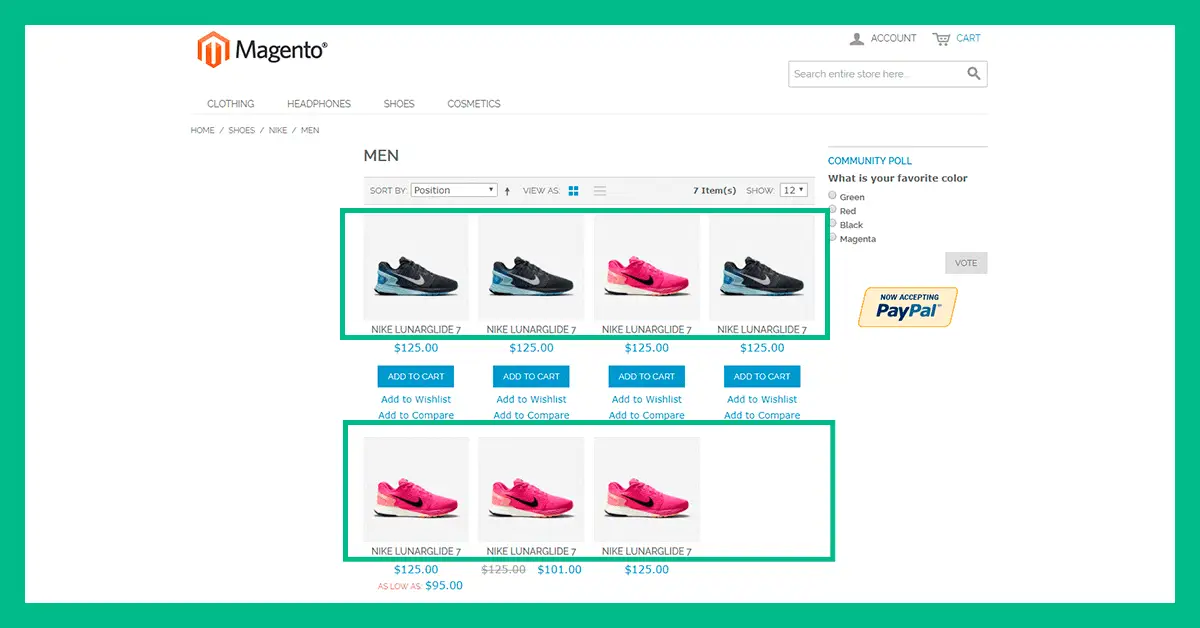Click the Vote button
The image size is (1200, 628).
click(966, 263)
